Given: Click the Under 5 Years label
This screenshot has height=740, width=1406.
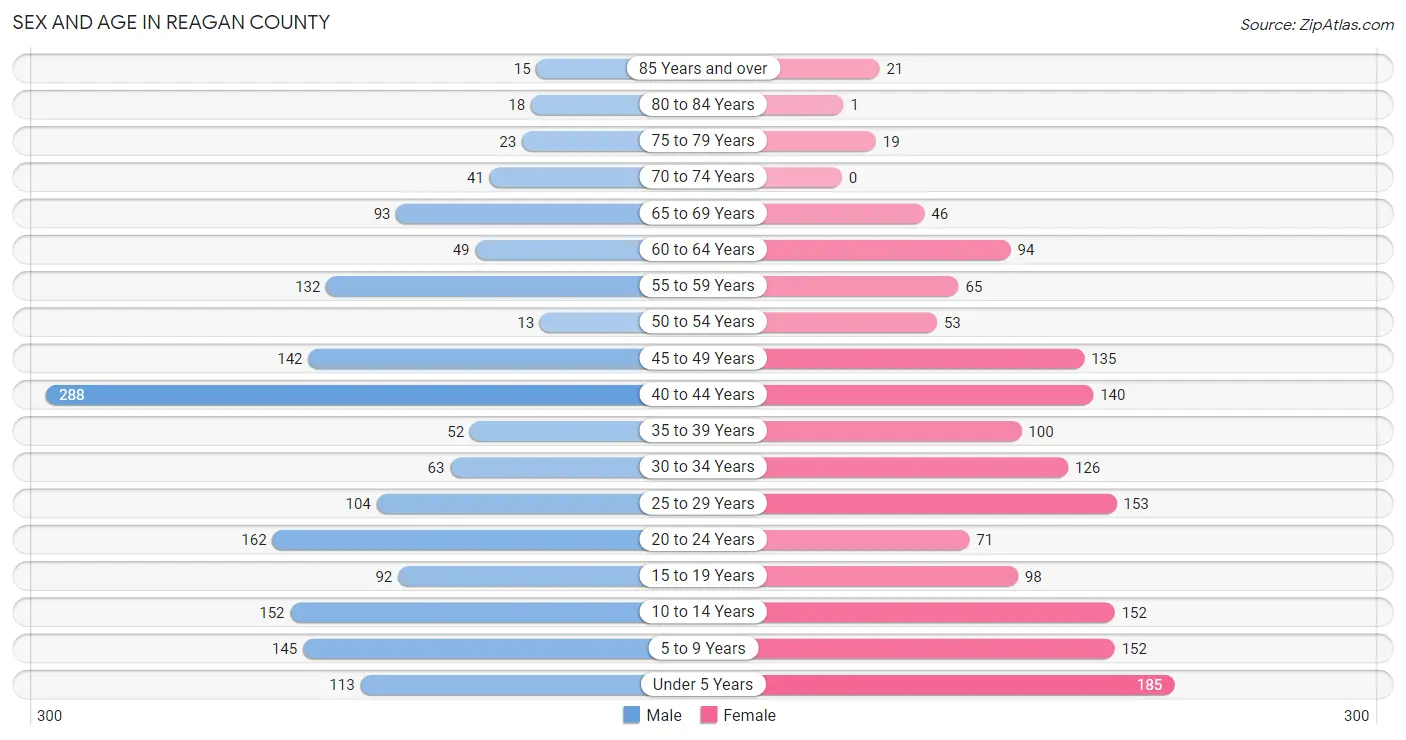Looking at the screenshot, I should pyautogui.click(x=703, y=685).
